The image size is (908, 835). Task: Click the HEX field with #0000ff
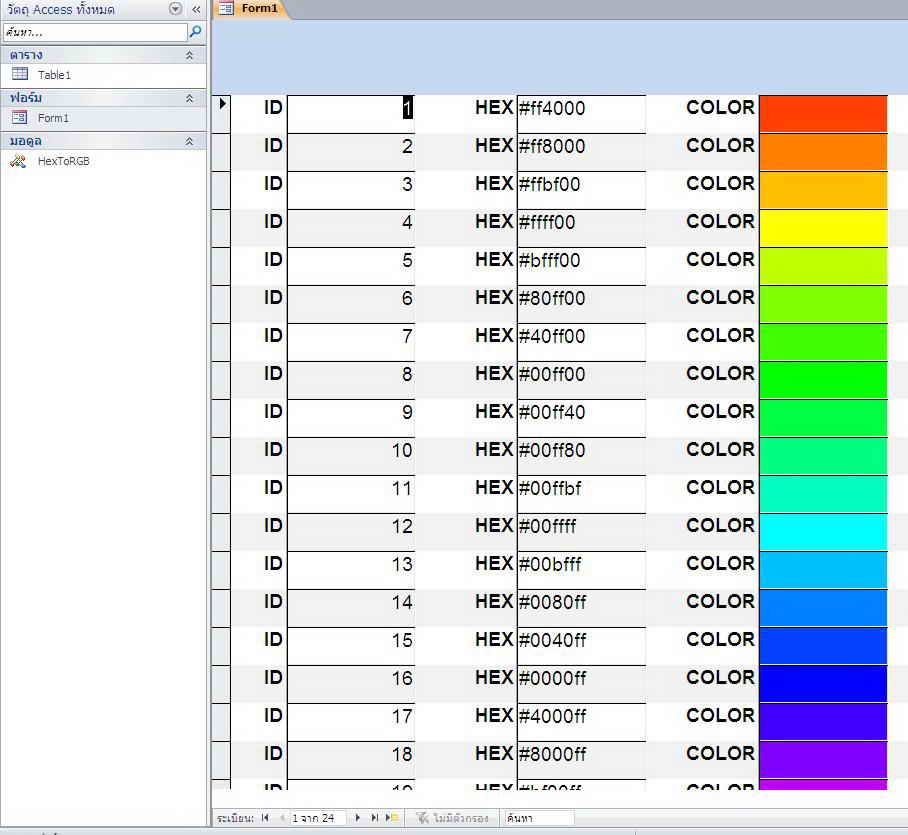click(581, 684)
